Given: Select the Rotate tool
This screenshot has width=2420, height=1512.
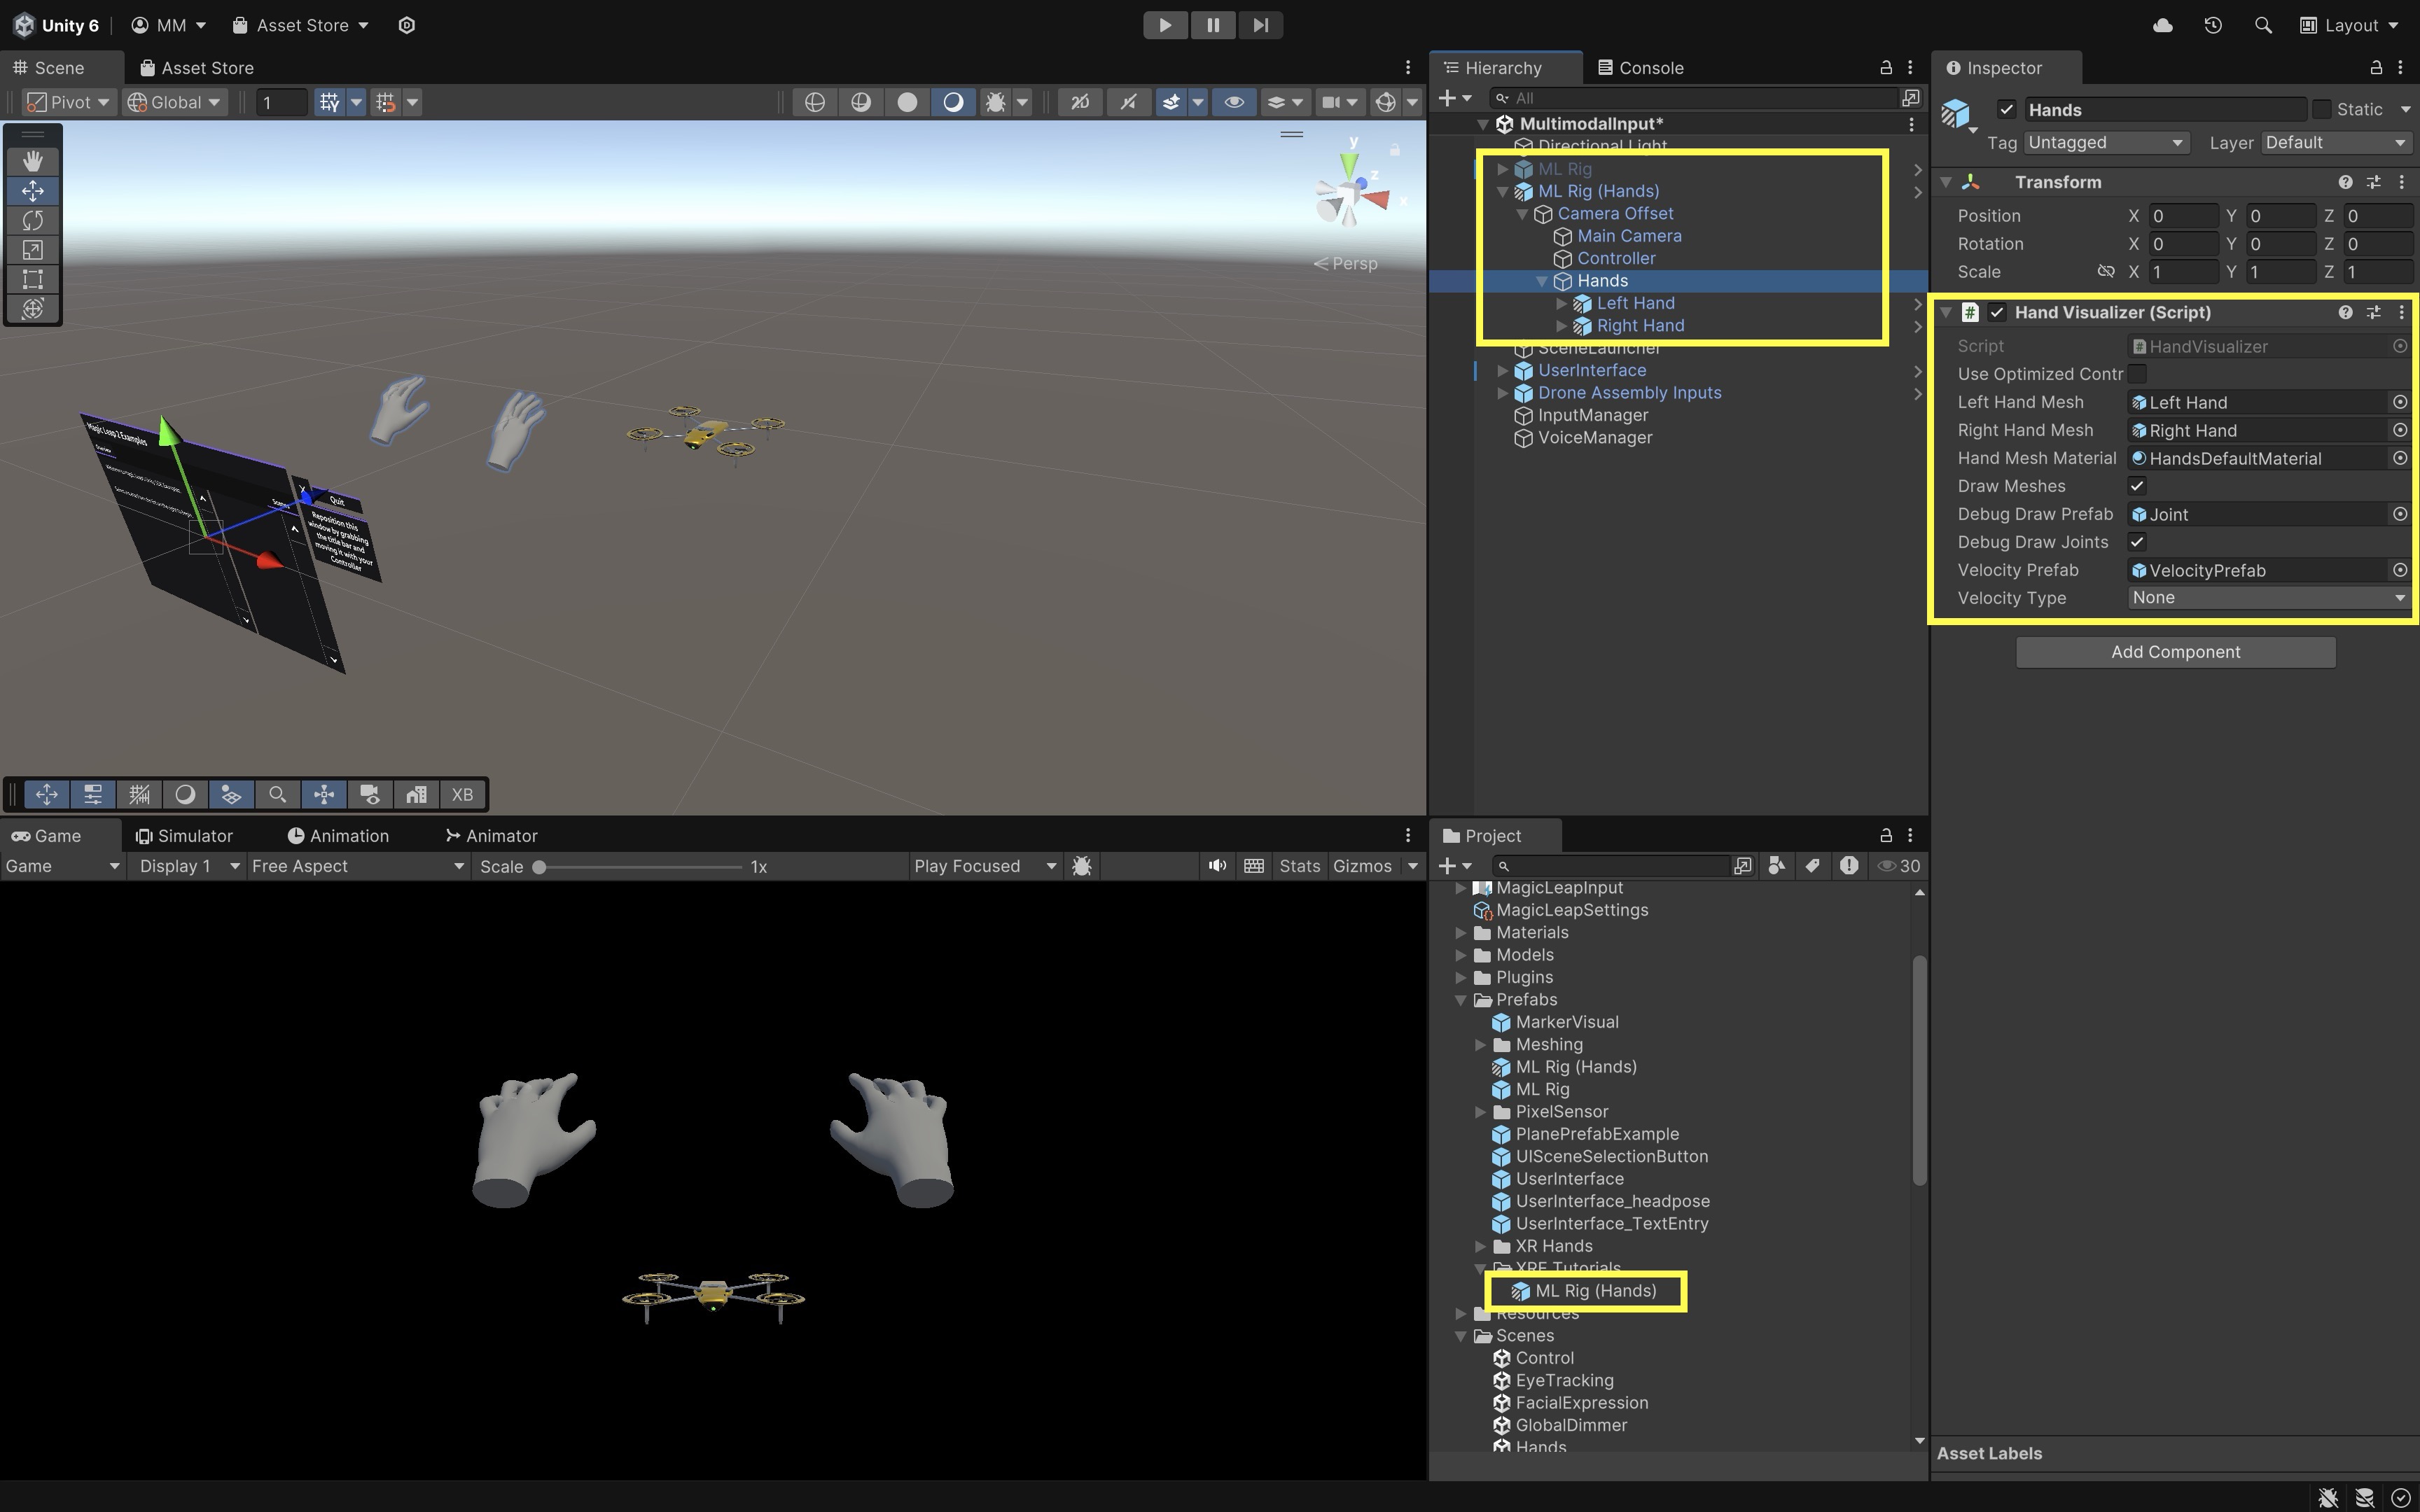Looking at the screenshot, I should click(32, 220).
